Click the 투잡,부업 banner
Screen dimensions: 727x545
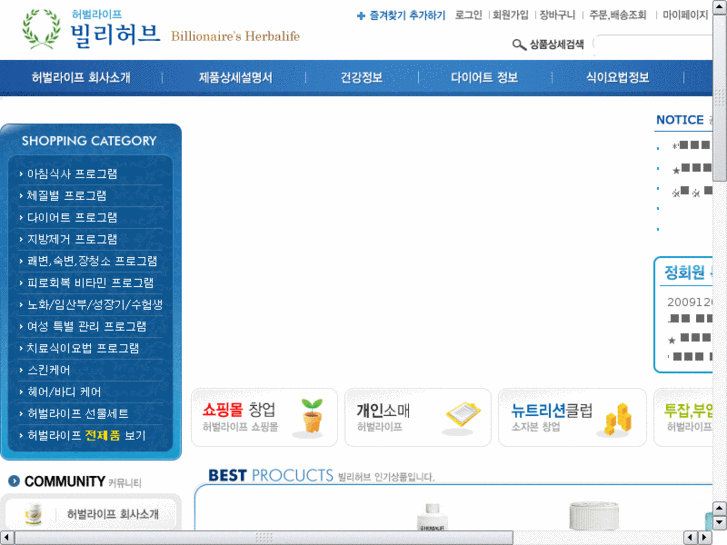(683, 417)
